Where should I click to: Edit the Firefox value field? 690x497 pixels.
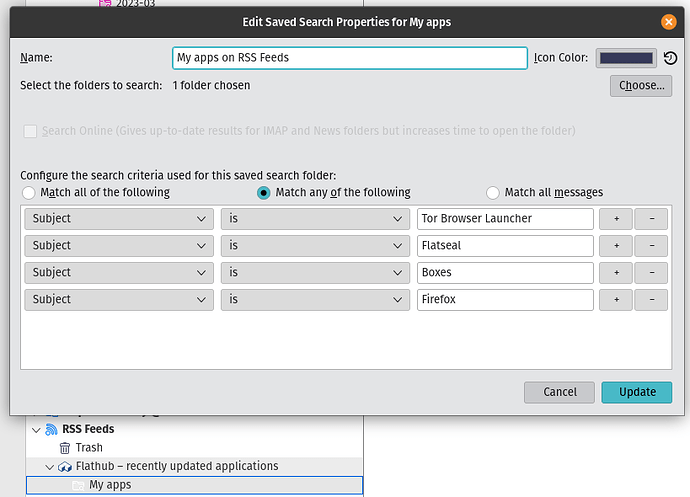(505, 300)
